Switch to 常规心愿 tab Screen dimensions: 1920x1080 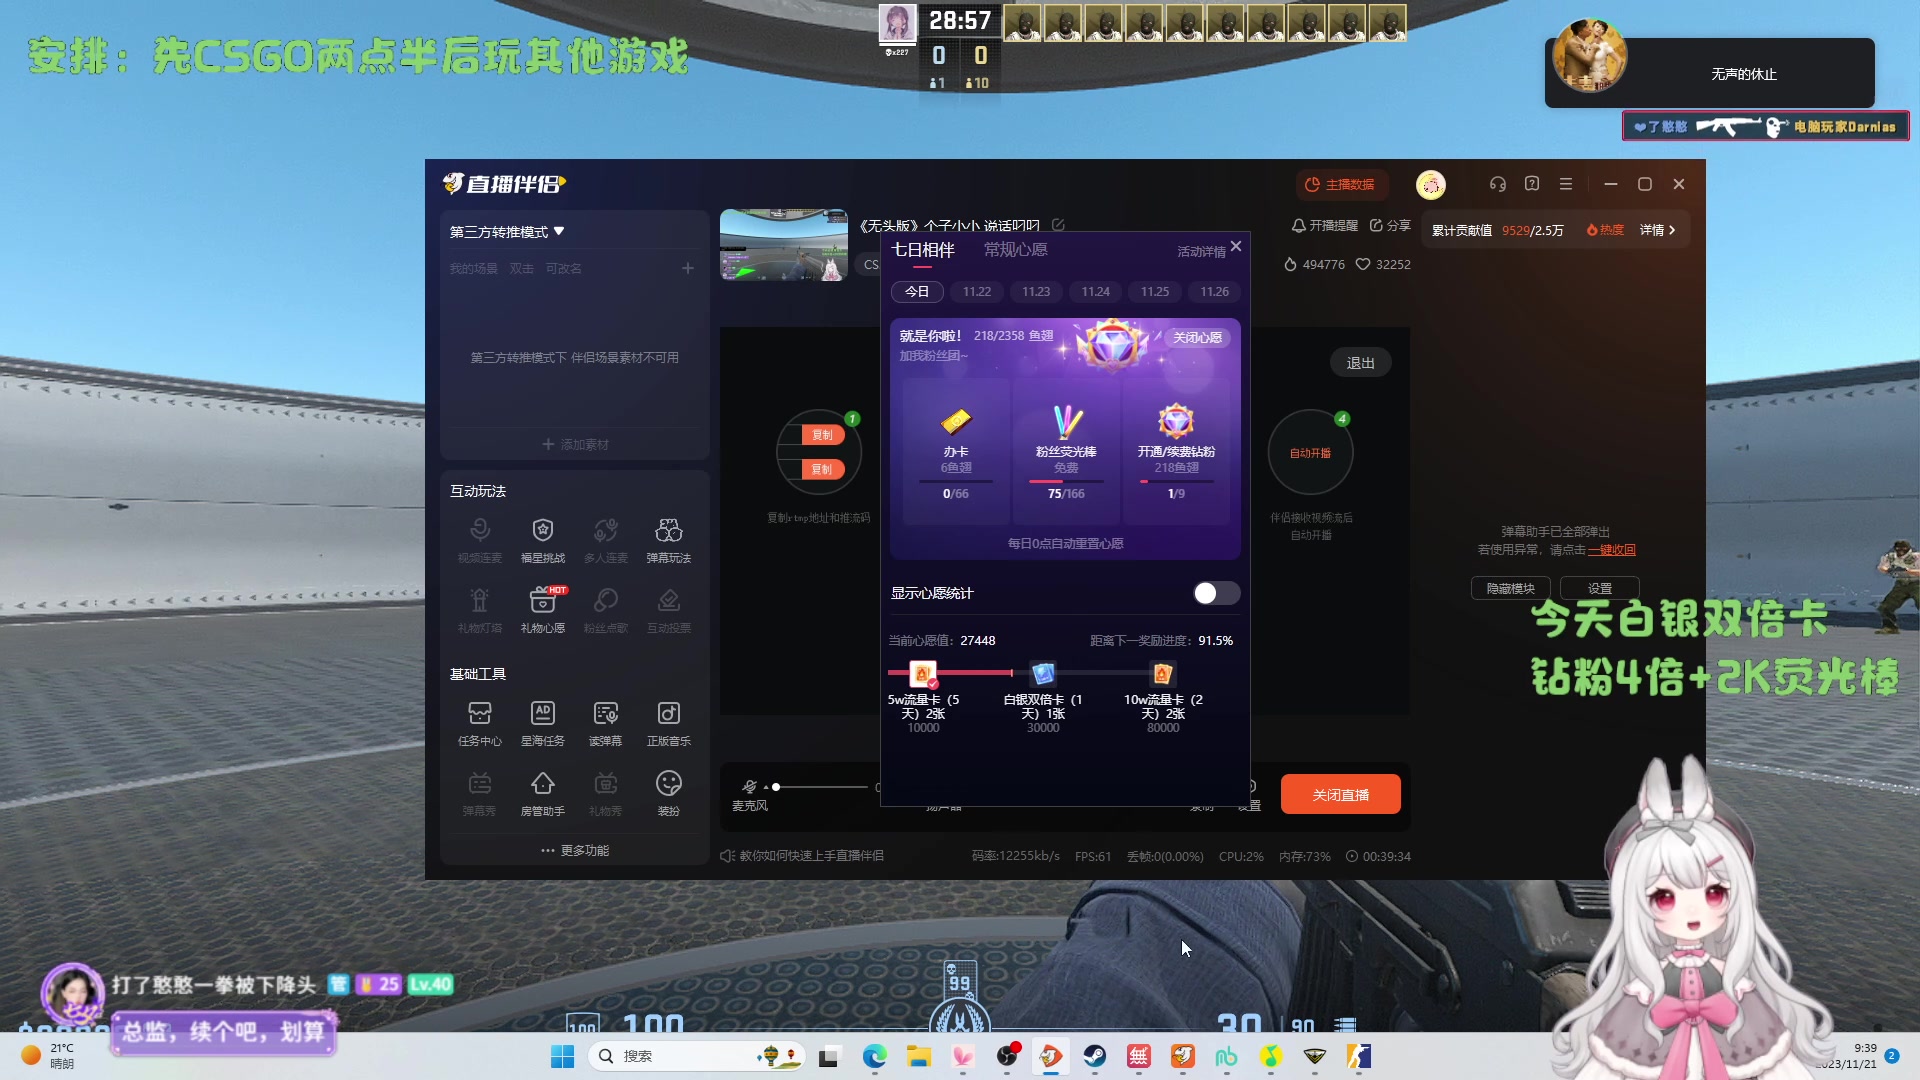click(1016, 250)
